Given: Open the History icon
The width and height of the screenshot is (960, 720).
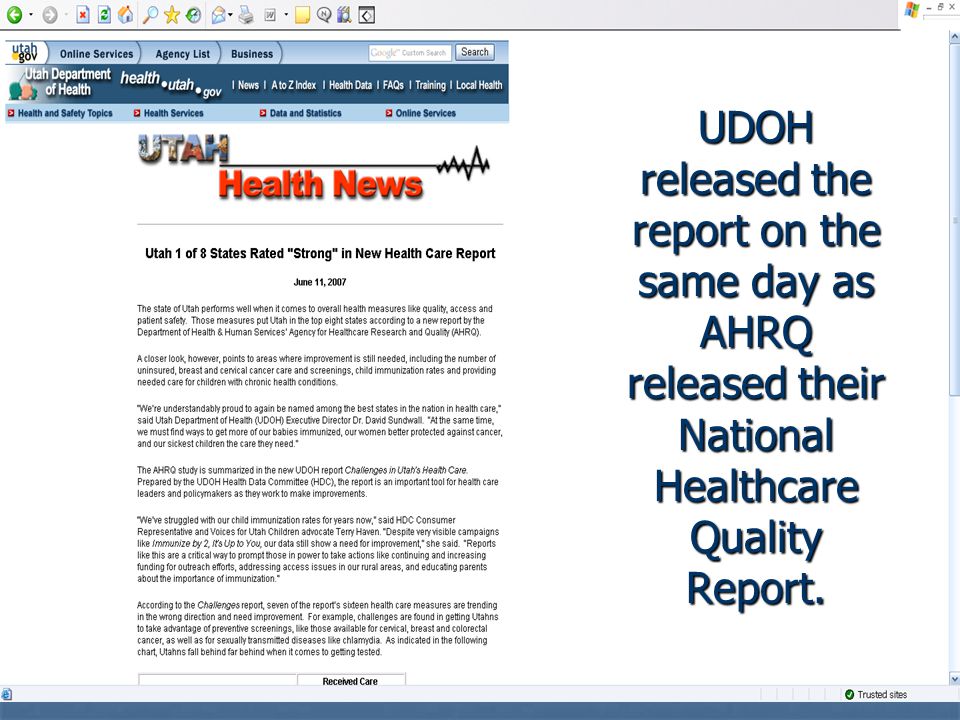Looking at the screenshot, I should tap(193, 15).
